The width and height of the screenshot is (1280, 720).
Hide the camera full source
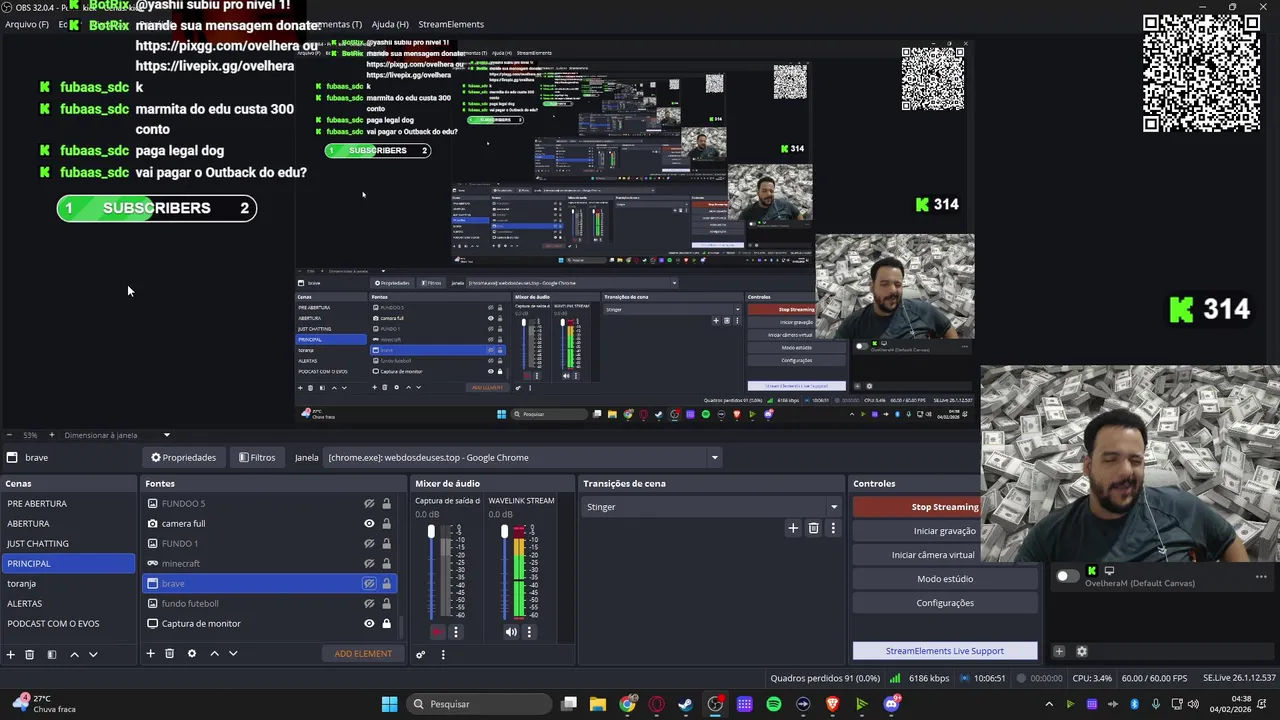tap(369, 524)
